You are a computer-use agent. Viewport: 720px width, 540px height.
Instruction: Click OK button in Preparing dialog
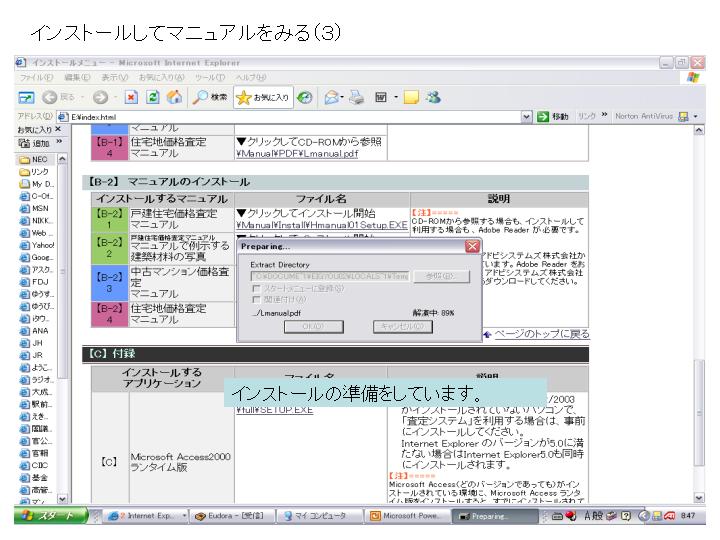tap(314, 326)
